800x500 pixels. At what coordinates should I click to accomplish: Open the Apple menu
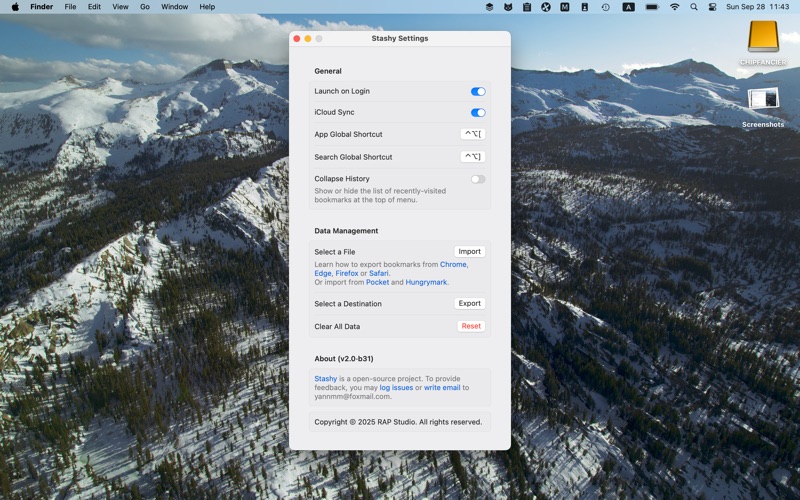15,7
